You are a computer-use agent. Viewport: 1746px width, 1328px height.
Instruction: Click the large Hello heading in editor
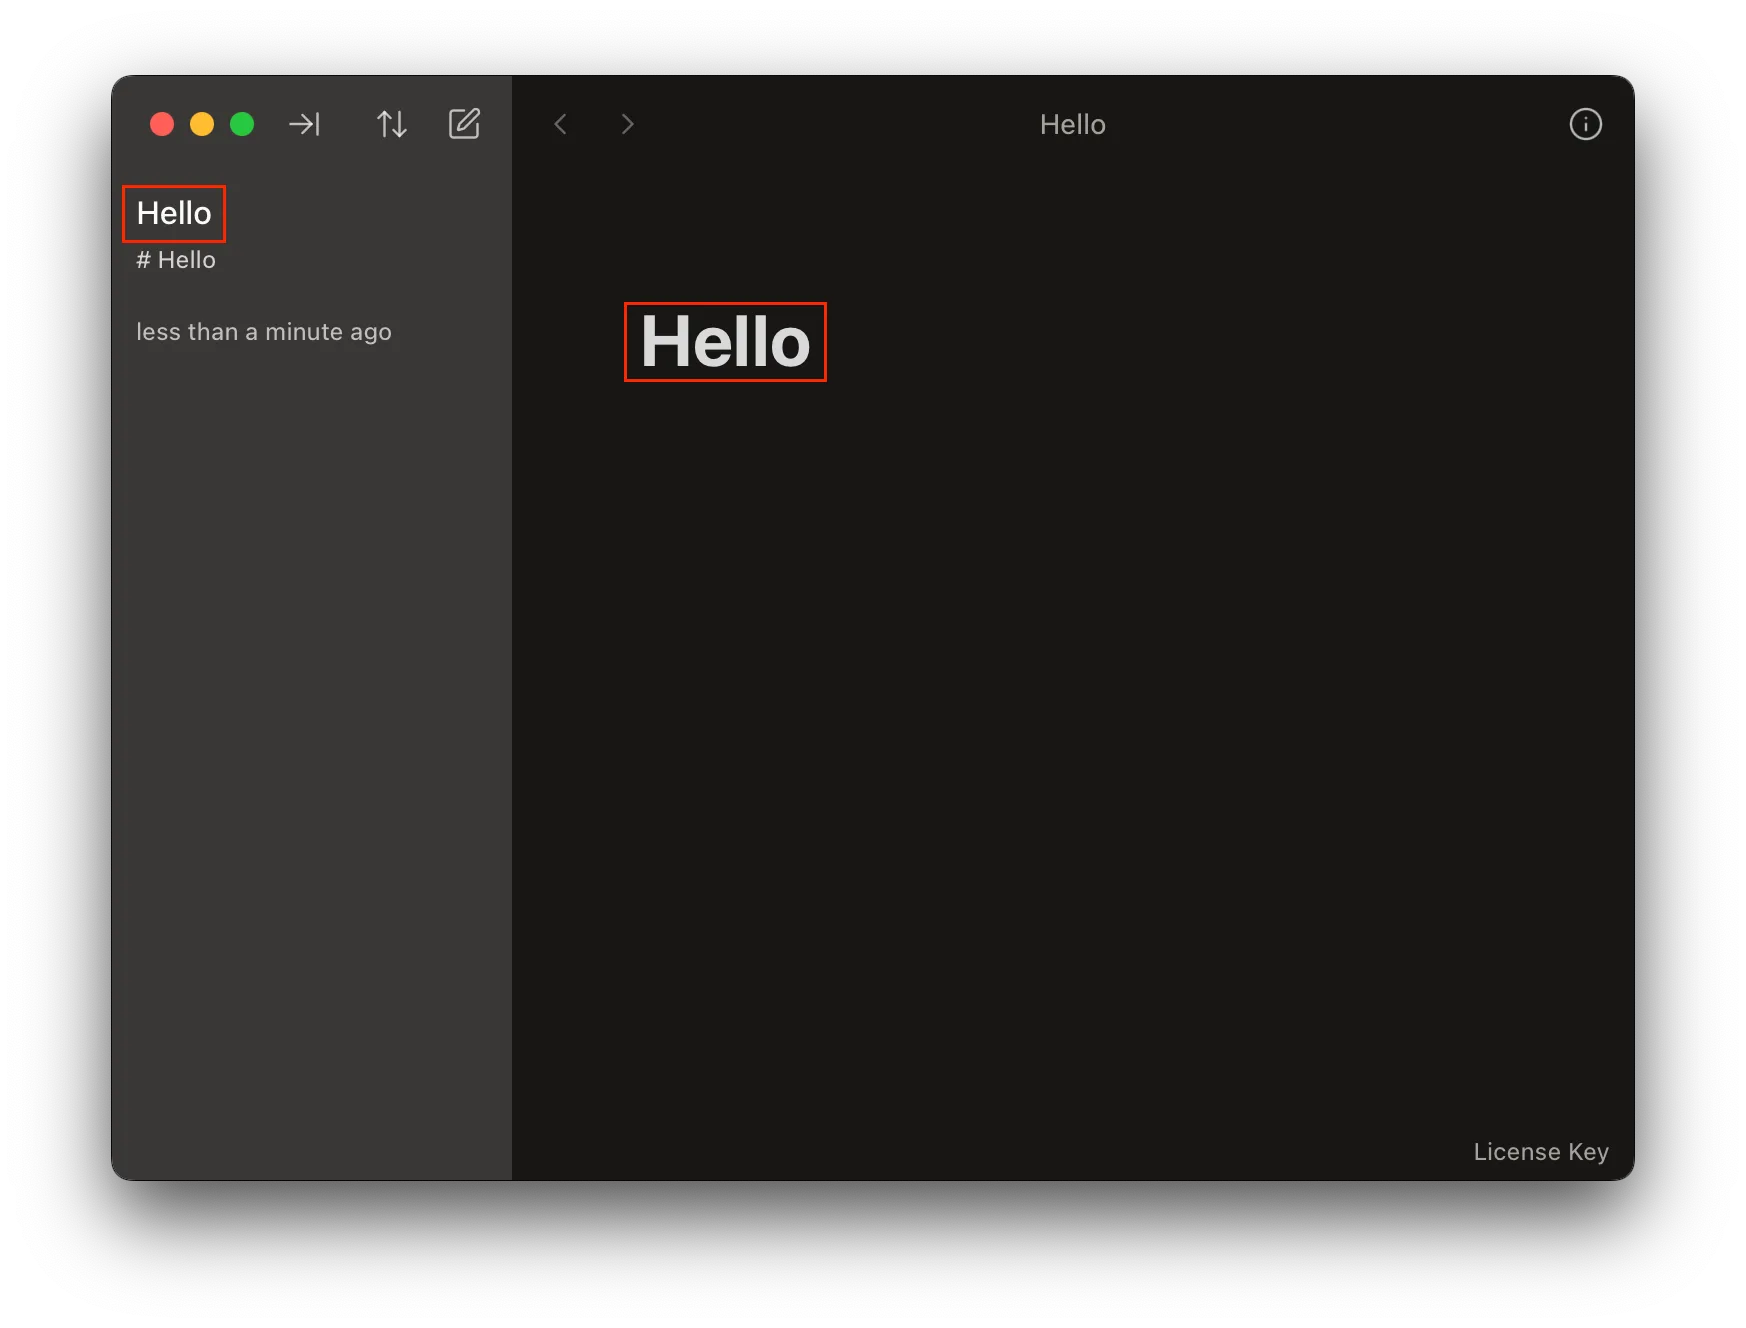[x=725, y=342]
